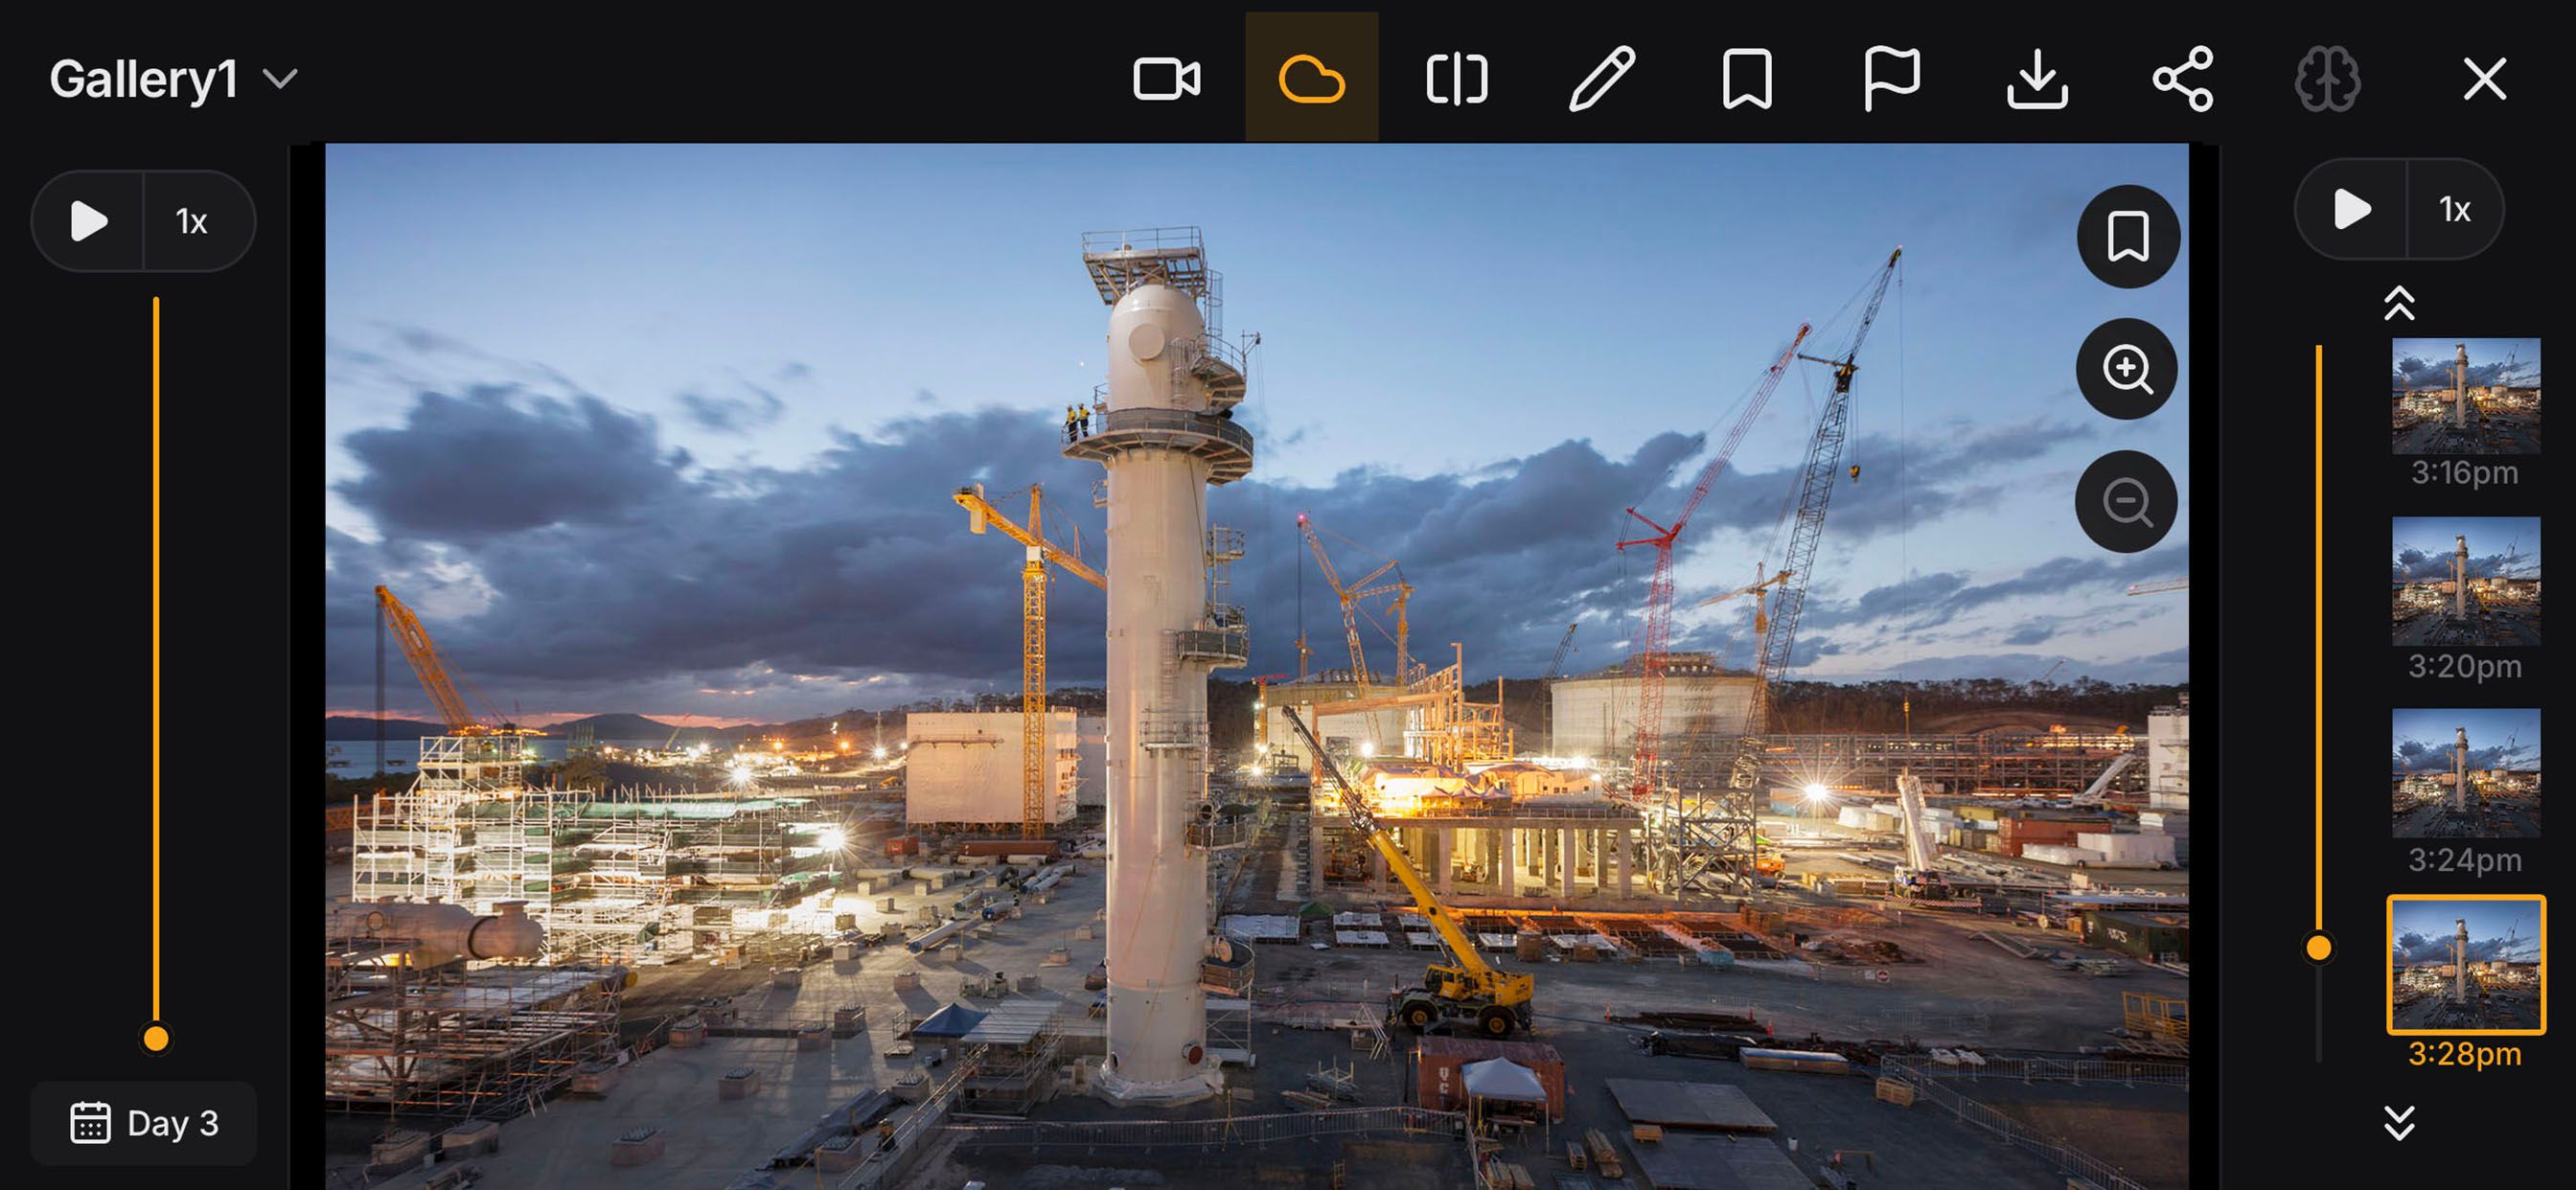
Task: Jump down with double chevron down
Action: coord(2399,1122)
